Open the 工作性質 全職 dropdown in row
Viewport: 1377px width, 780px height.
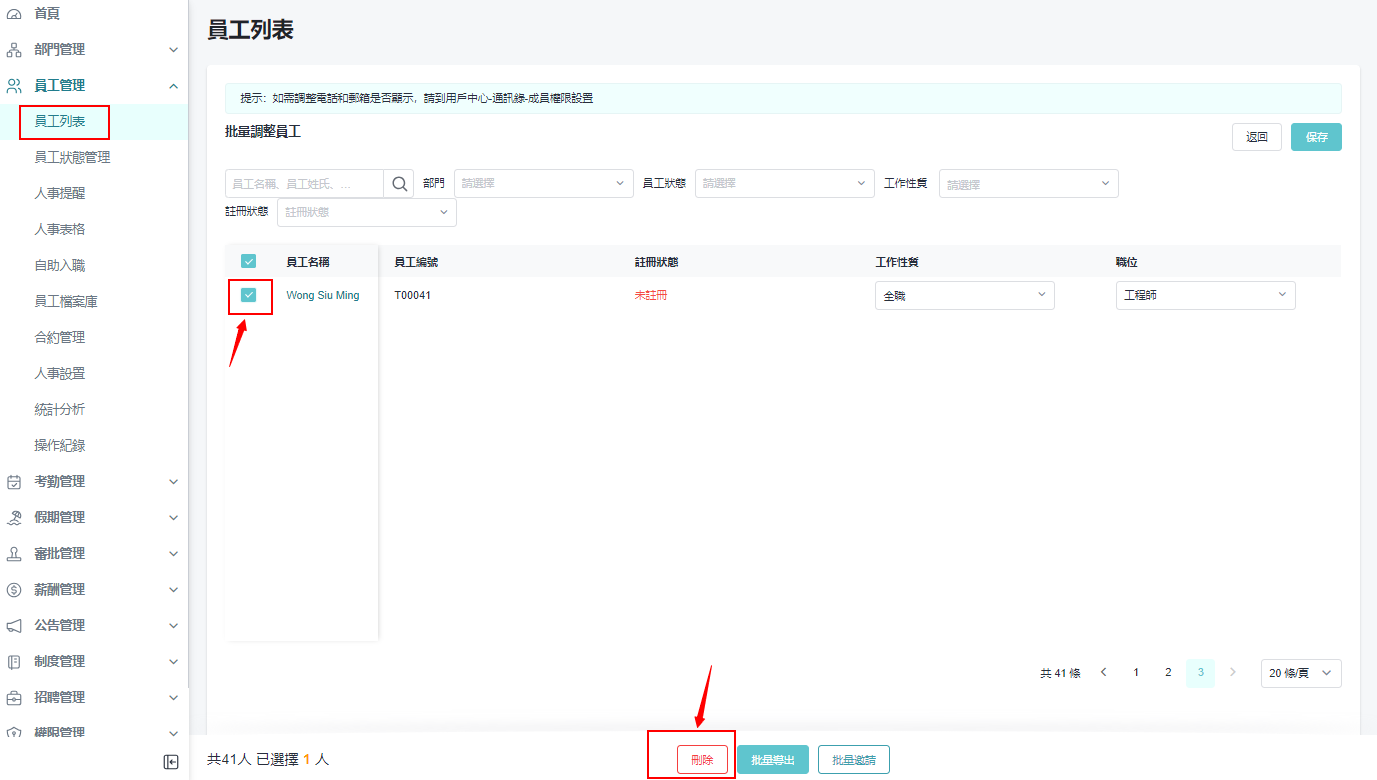point(964,296)
